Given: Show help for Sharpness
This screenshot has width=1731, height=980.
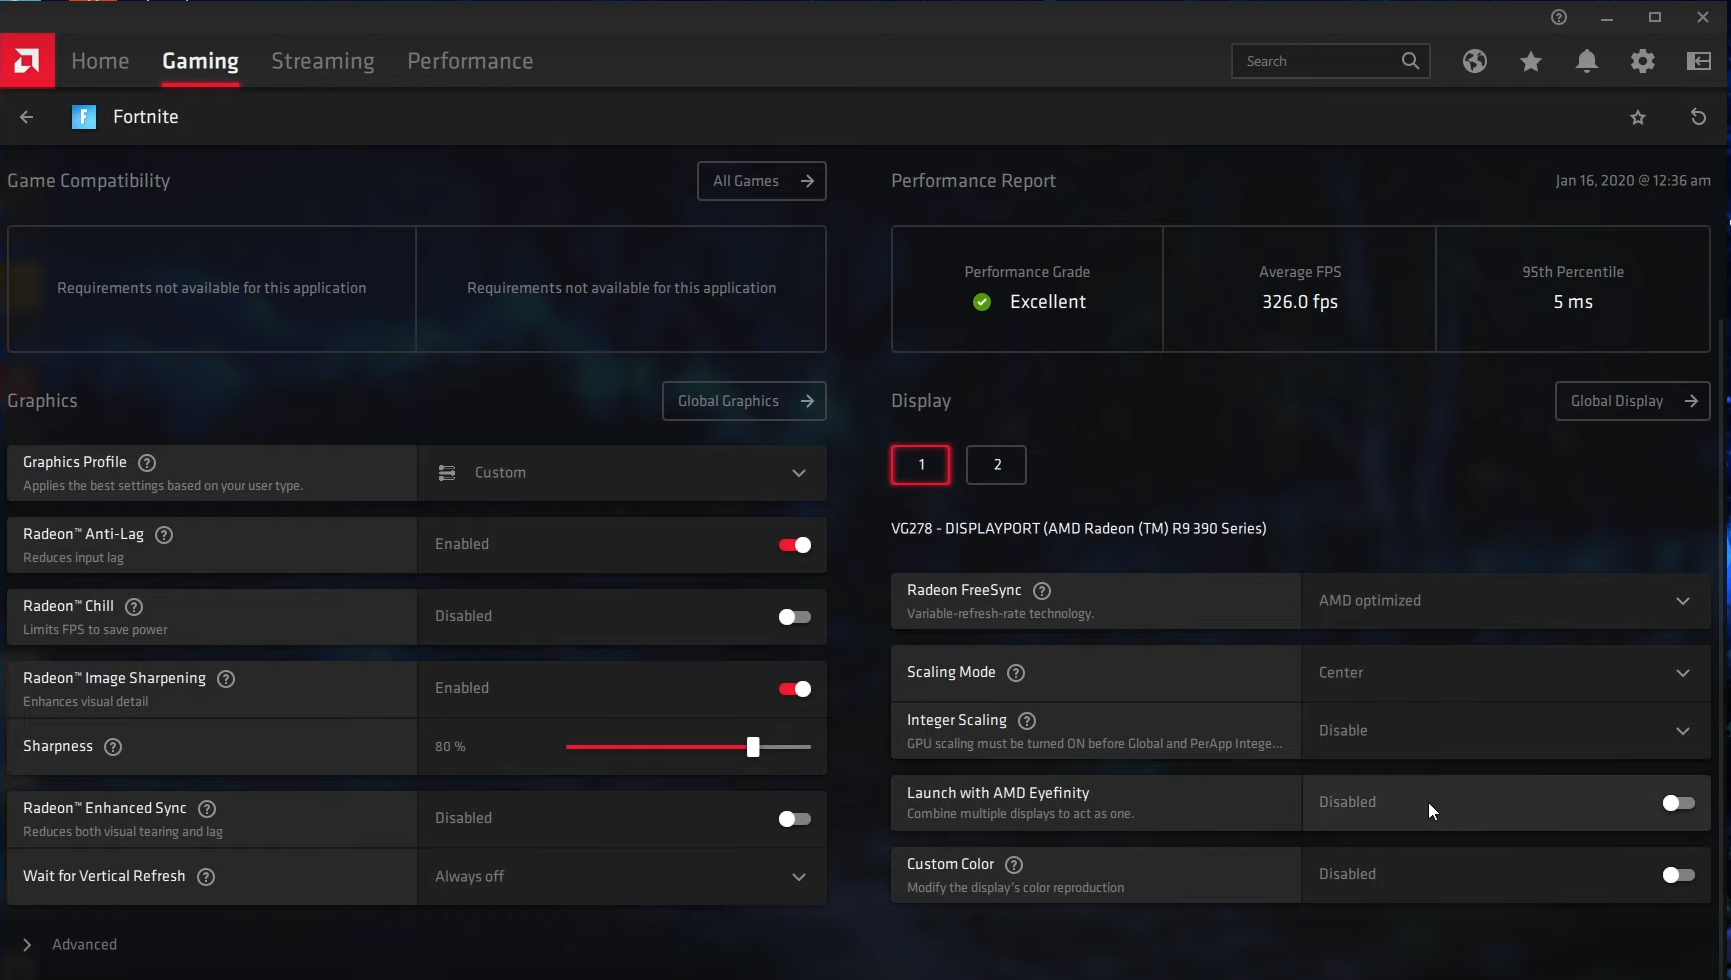Looking at the screenshot, I should 113,747.
